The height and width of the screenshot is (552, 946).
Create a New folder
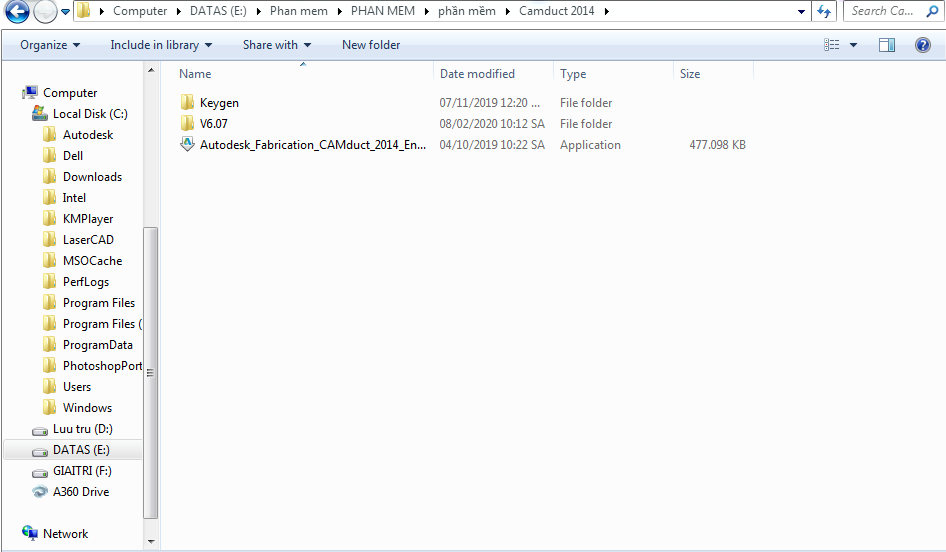(x=371, y=45)
